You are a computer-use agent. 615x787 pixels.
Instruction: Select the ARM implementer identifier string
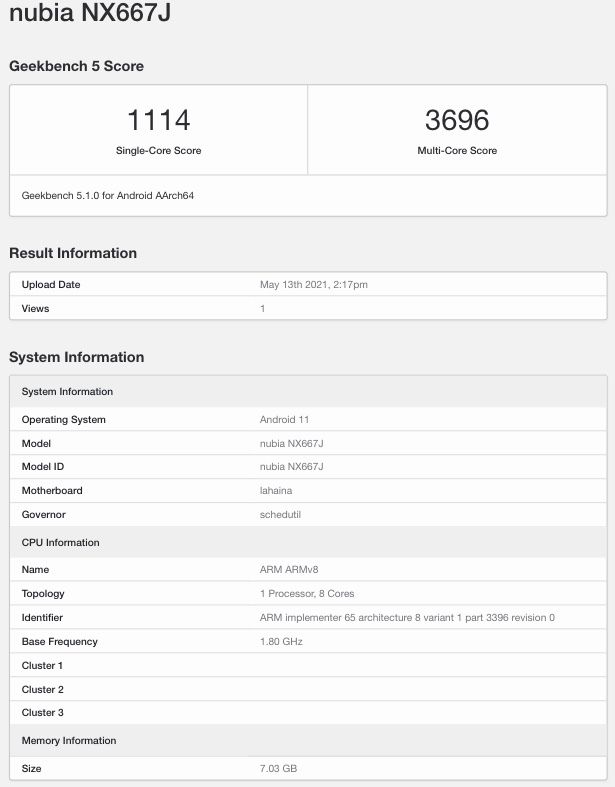(x=407, y=618)
